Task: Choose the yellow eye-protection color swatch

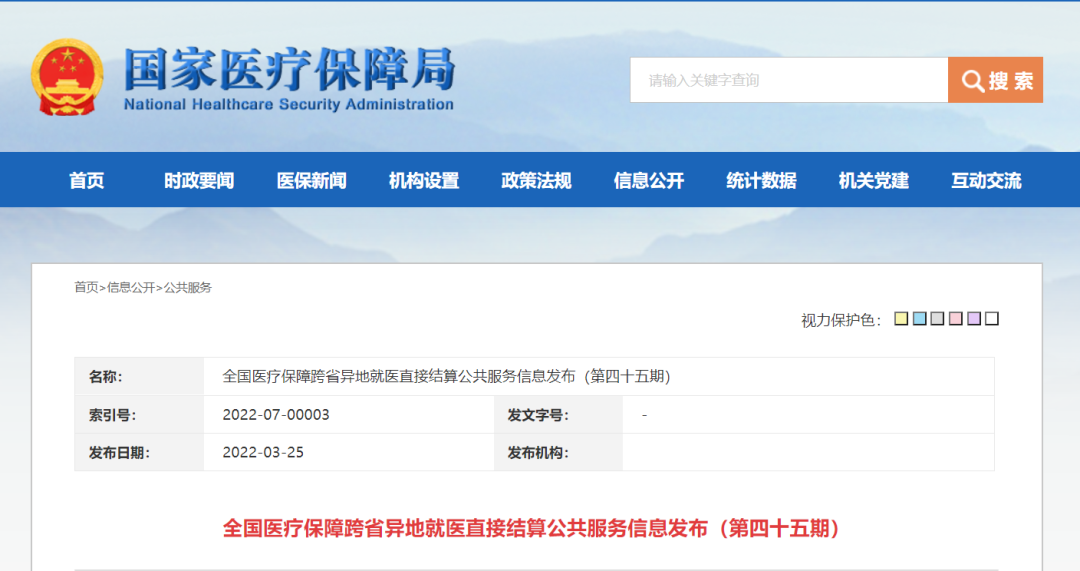Action: 901,319
